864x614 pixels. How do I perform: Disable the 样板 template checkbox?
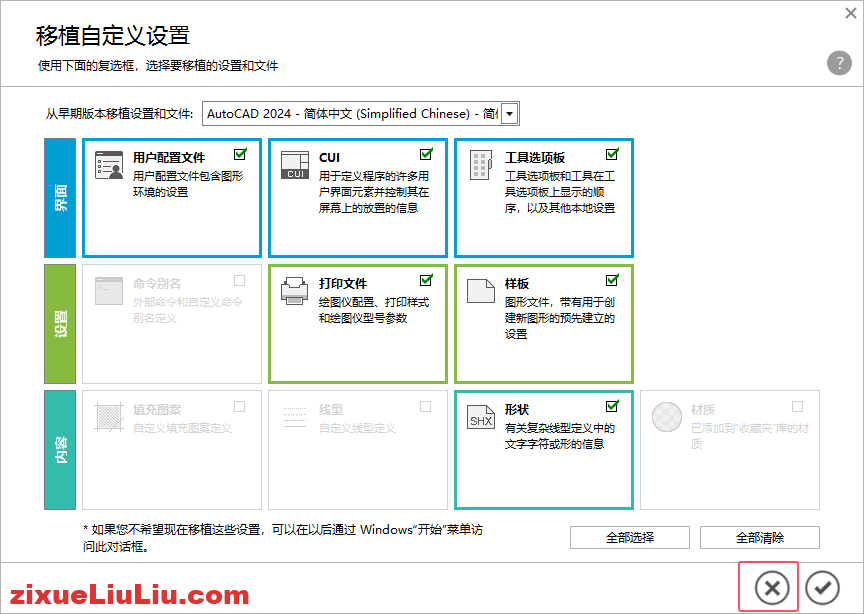[x=612, y=280]
